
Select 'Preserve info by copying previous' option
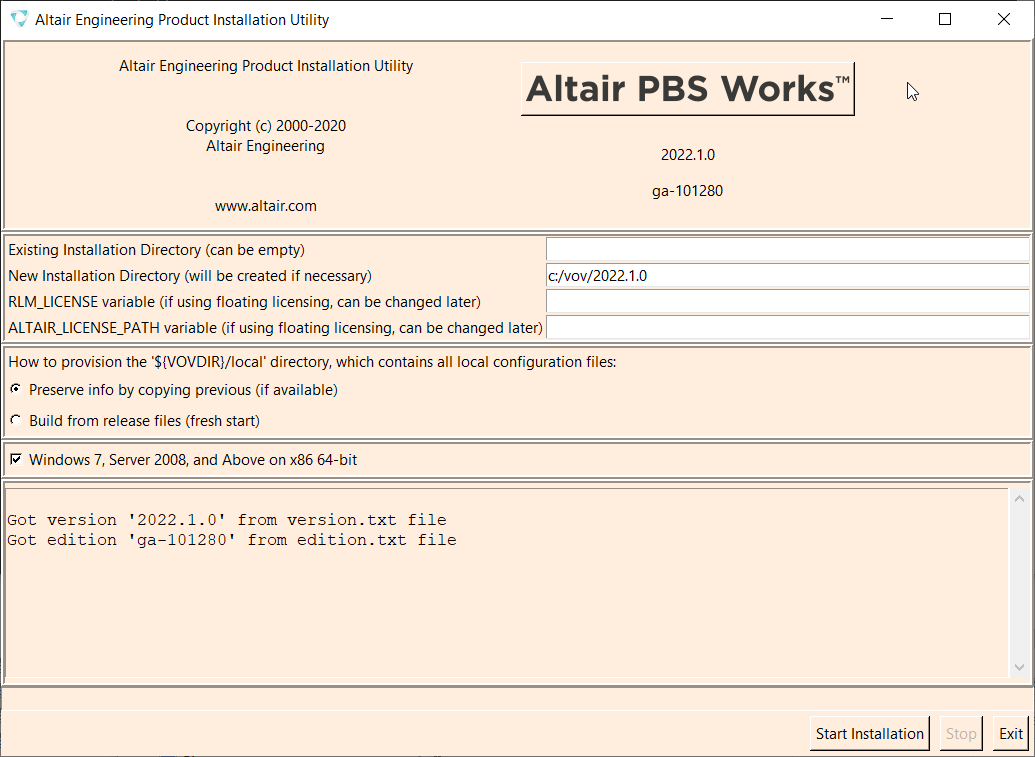tap(15, 390)
